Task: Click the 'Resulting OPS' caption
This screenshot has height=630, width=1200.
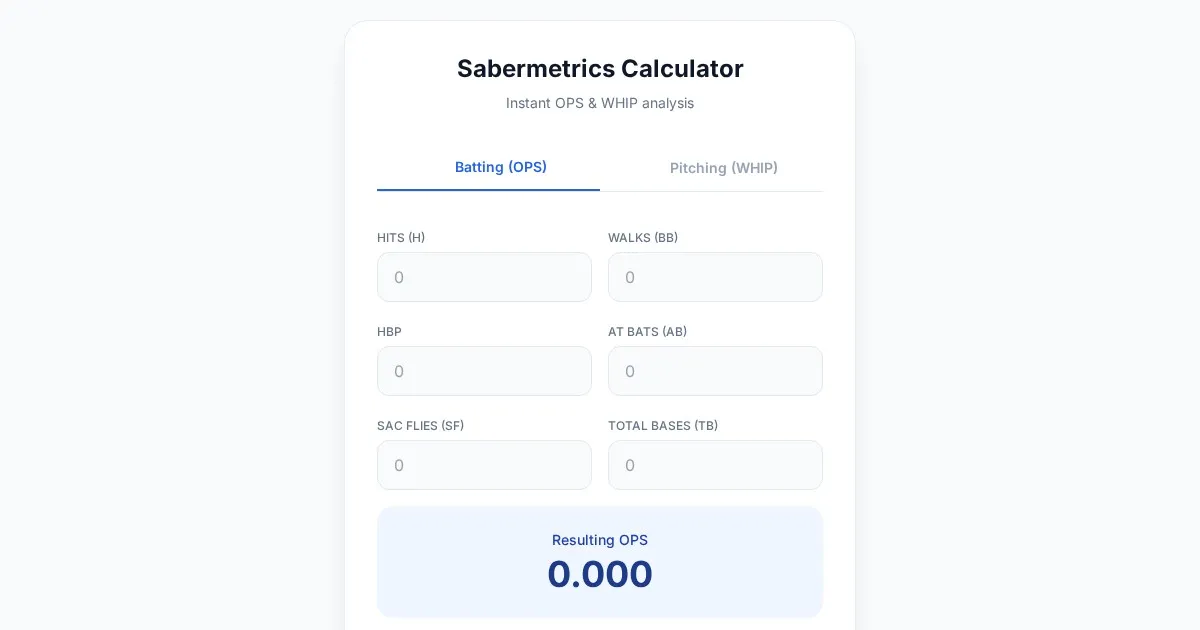Action: (600, 540)
